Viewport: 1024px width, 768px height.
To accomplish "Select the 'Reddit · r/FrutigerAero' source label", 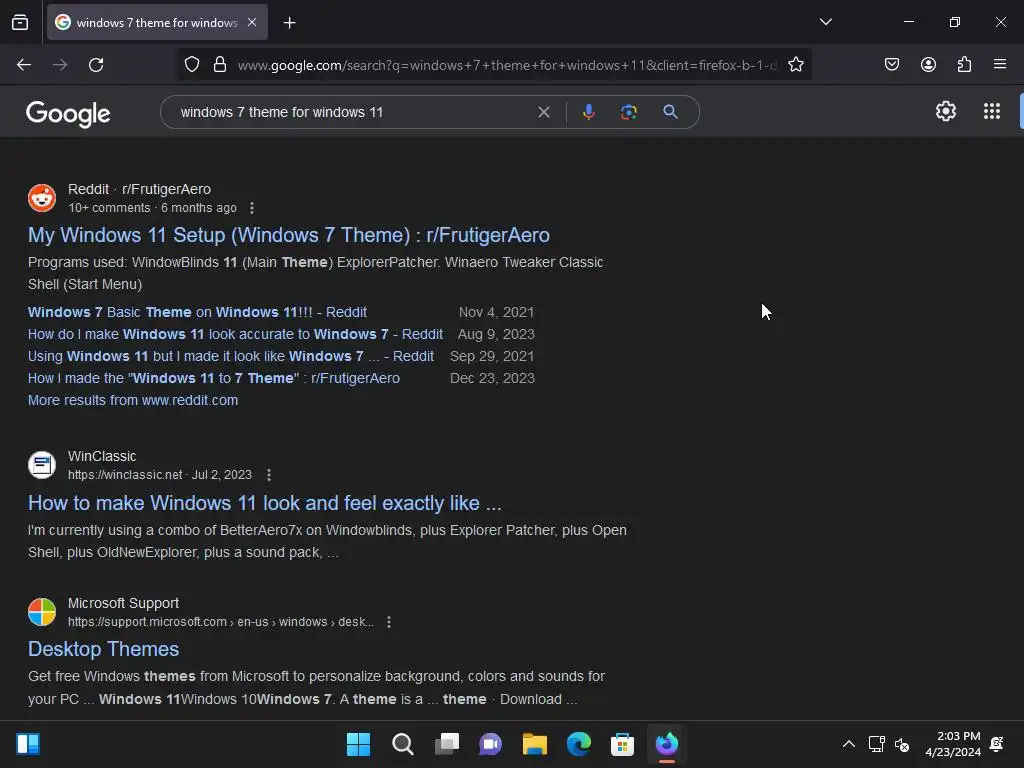I will 139,189.
